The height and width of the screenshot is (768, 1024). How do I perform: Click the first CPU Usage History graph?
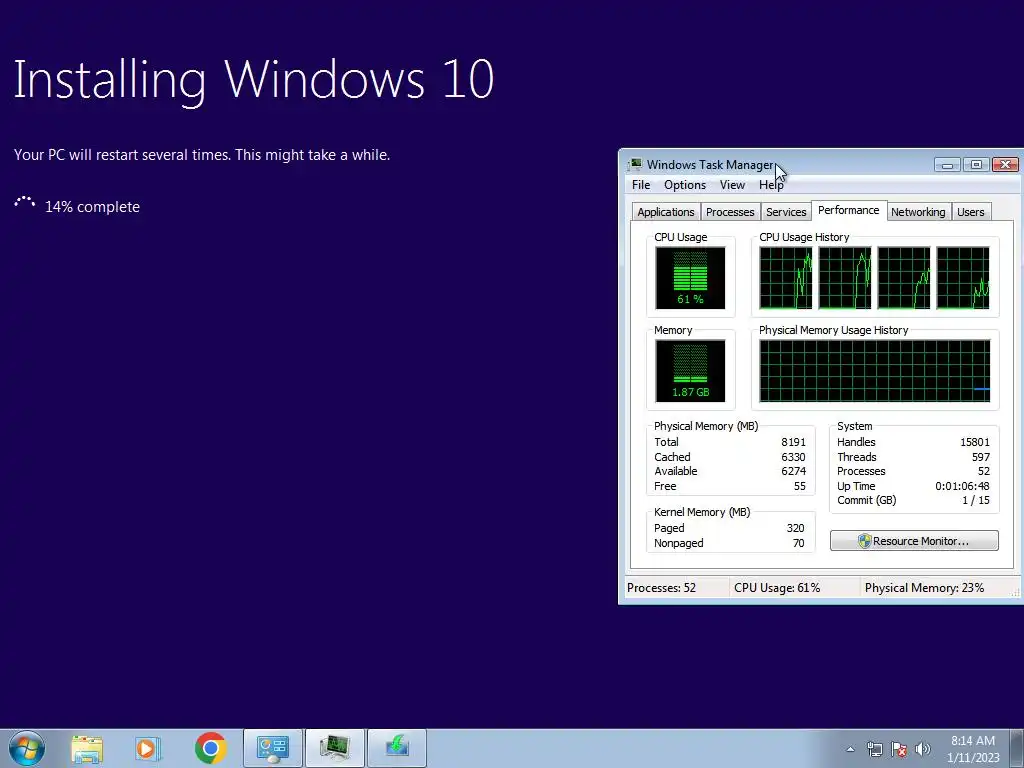[786, 278]
